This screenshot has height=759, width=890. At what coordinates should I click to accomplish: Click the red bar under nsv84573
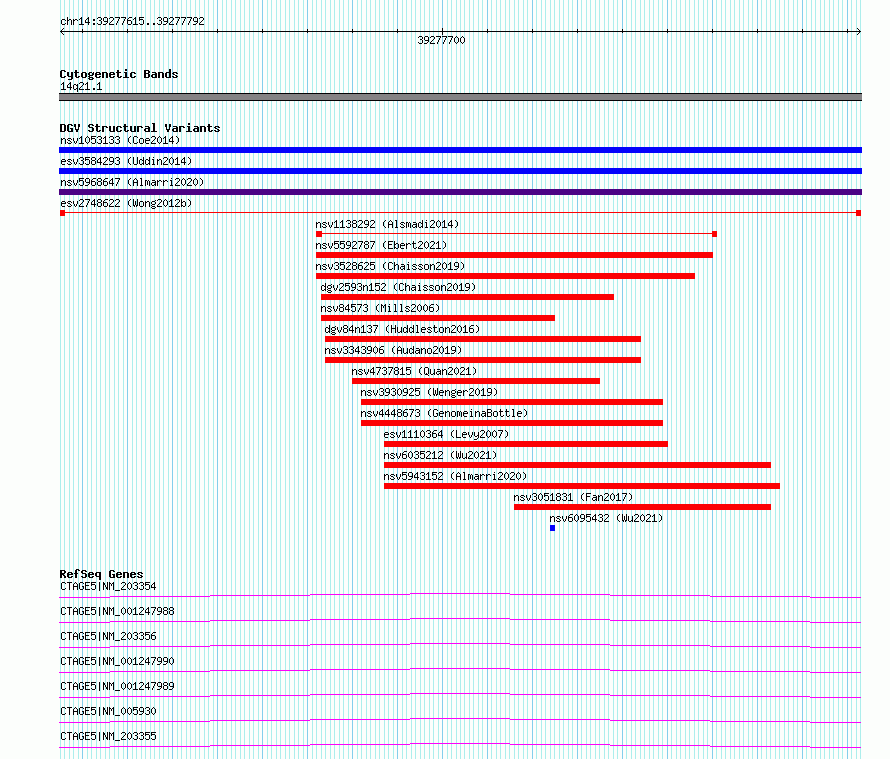tap(438, 318)
